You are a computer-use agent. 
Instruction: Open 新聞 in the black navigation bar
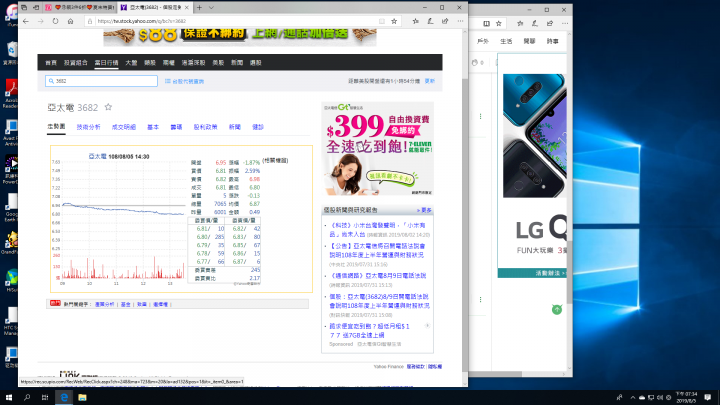click(237, 62)
